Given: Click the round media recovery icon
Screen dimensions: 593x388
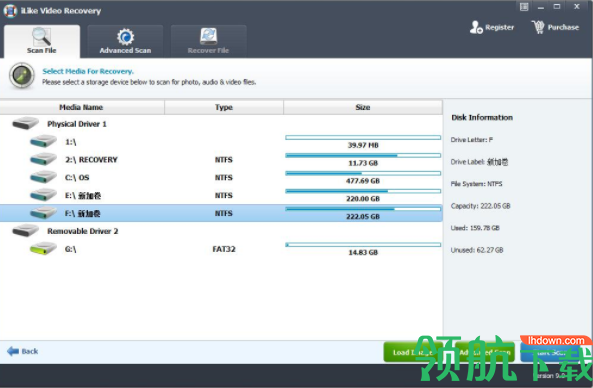Looking at the screenshot, I should point(22,76).
